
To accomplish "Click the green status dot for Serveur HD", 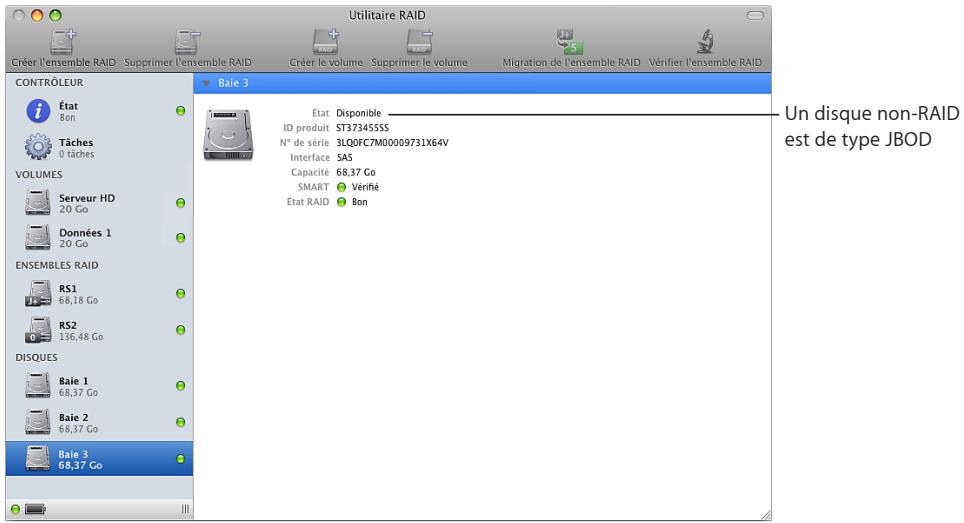I will [181, 203].
